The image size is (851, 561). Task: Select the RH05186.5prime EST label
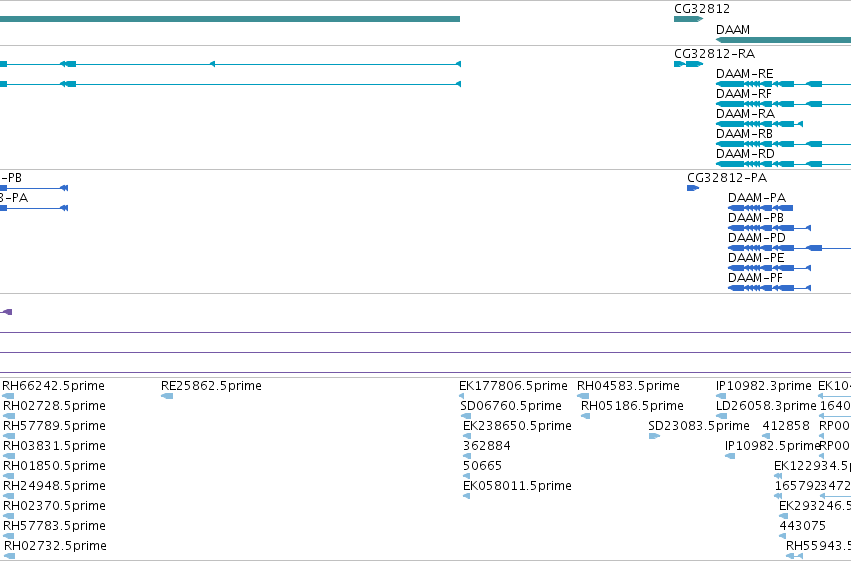632,406
